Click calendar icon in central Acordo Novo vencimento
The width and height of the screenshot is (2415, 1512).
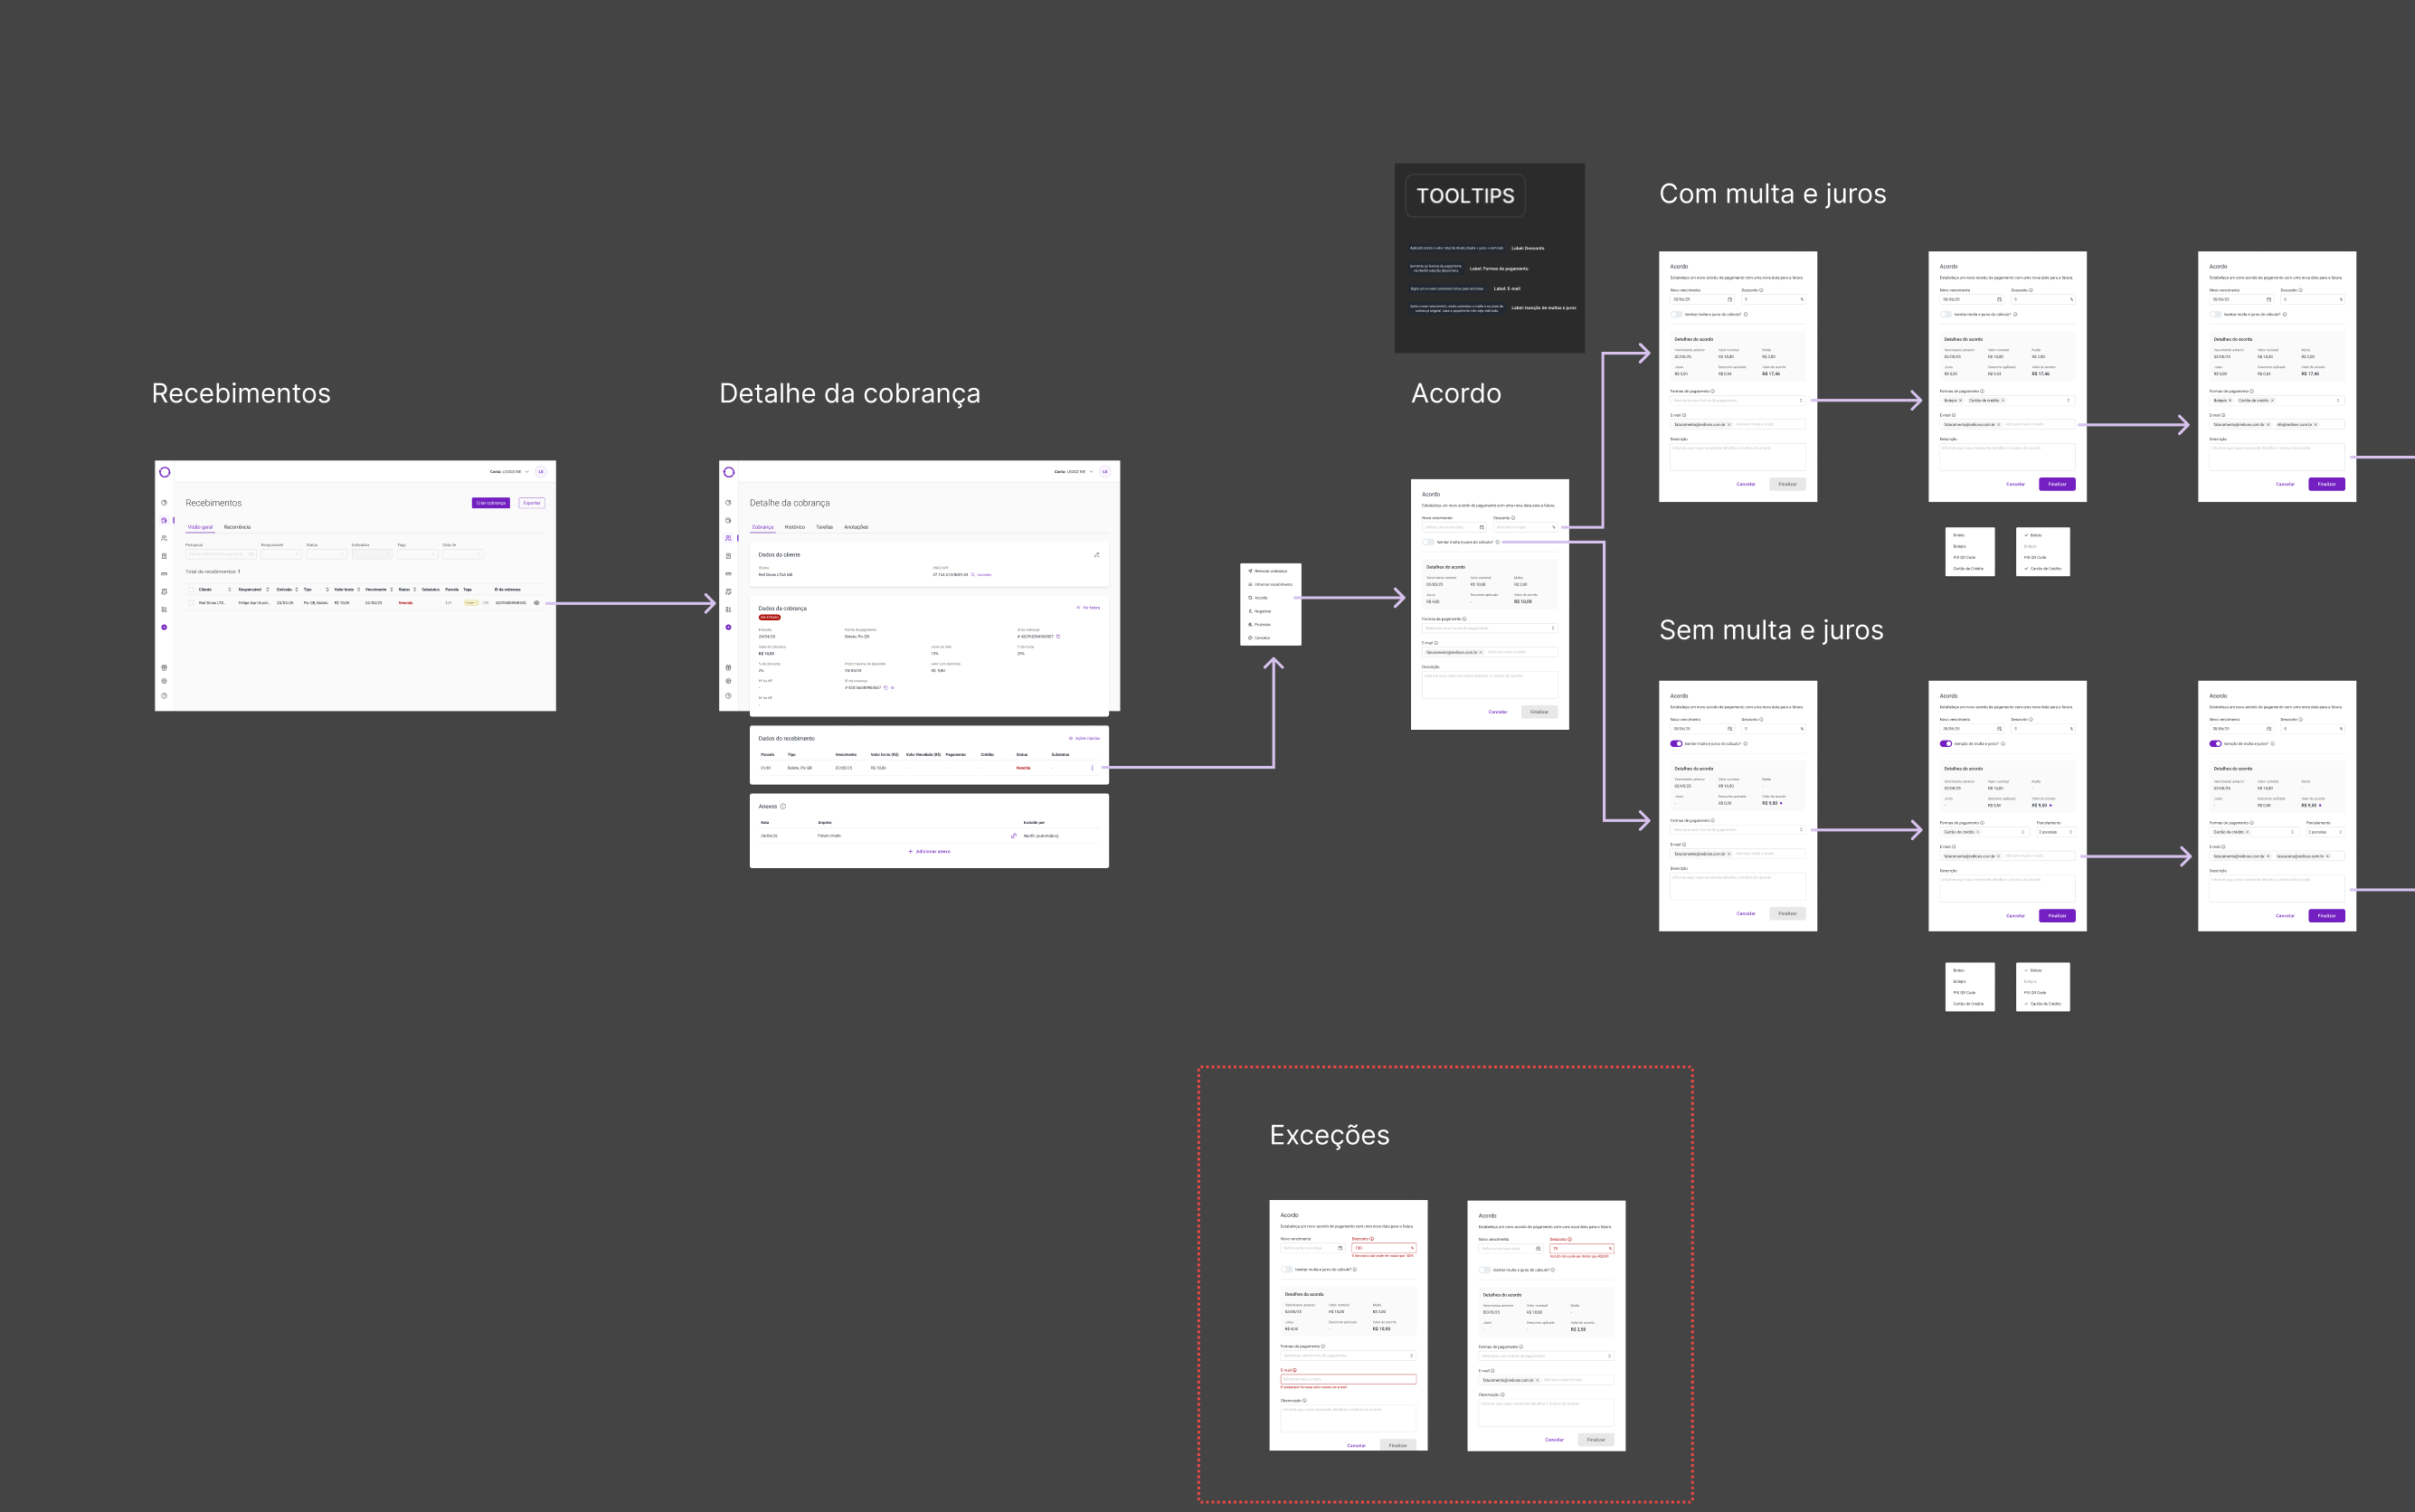click(x=1482, y=527)
